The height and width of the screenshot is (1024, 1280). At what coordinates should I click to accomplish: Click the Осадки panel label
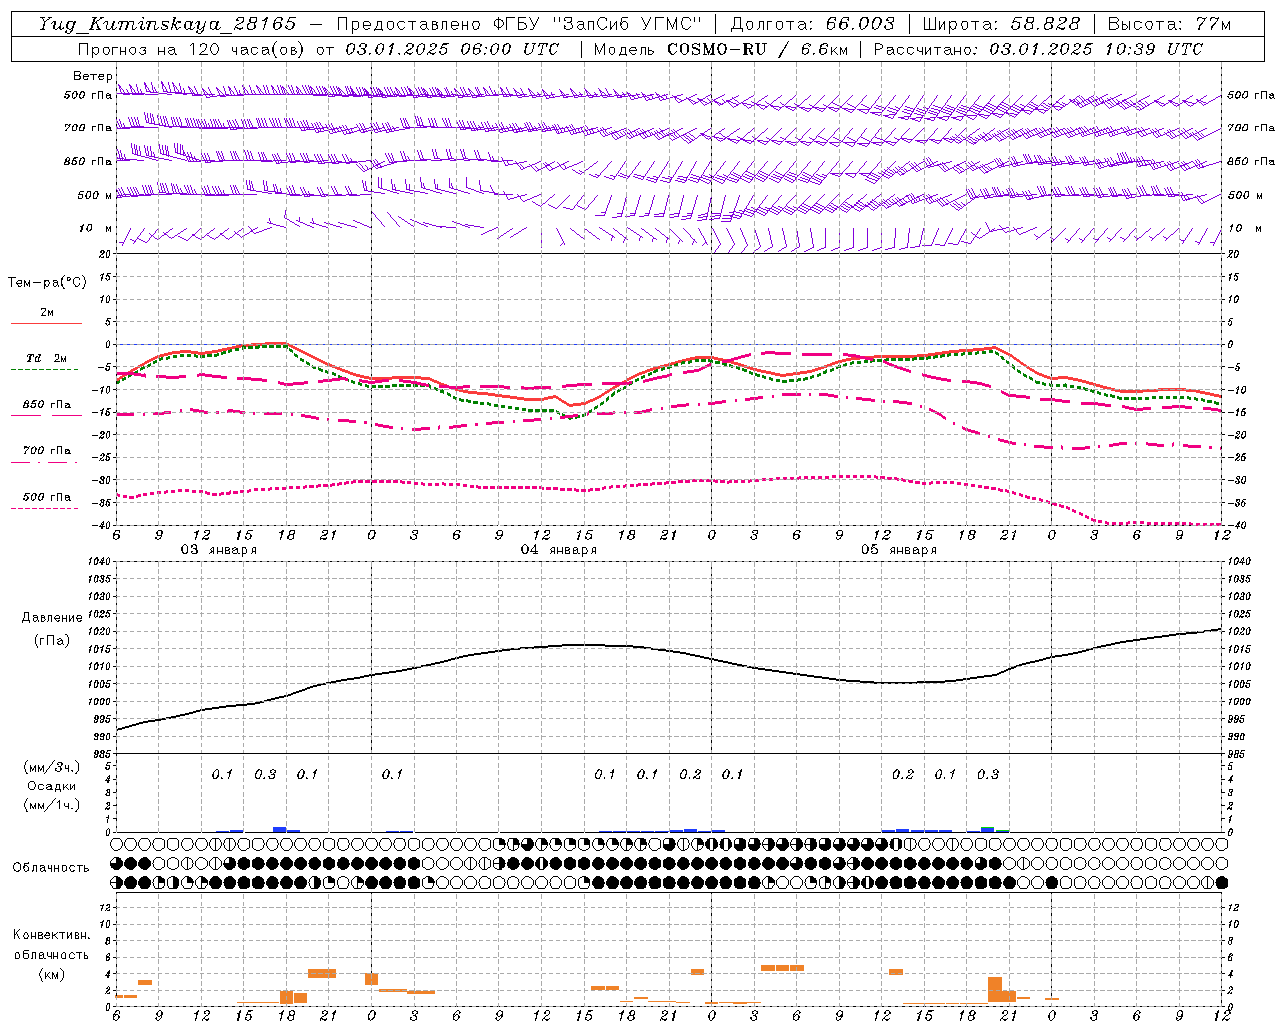[52, 786]
